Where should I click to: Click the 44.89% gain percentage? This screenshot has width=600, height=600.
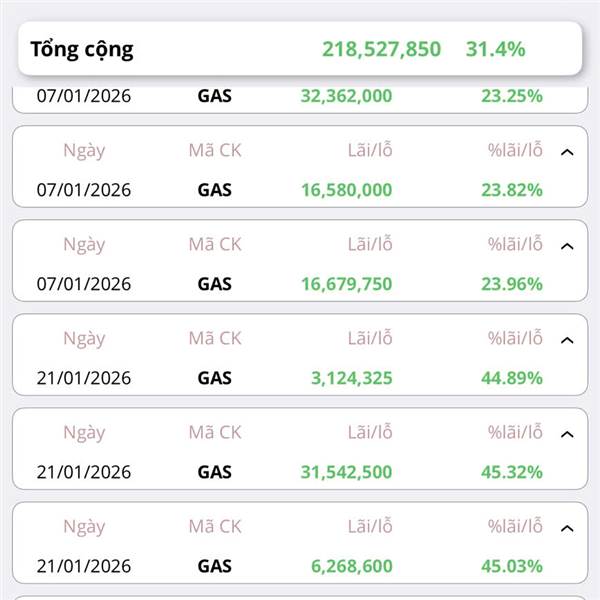(x=510, y=378)
